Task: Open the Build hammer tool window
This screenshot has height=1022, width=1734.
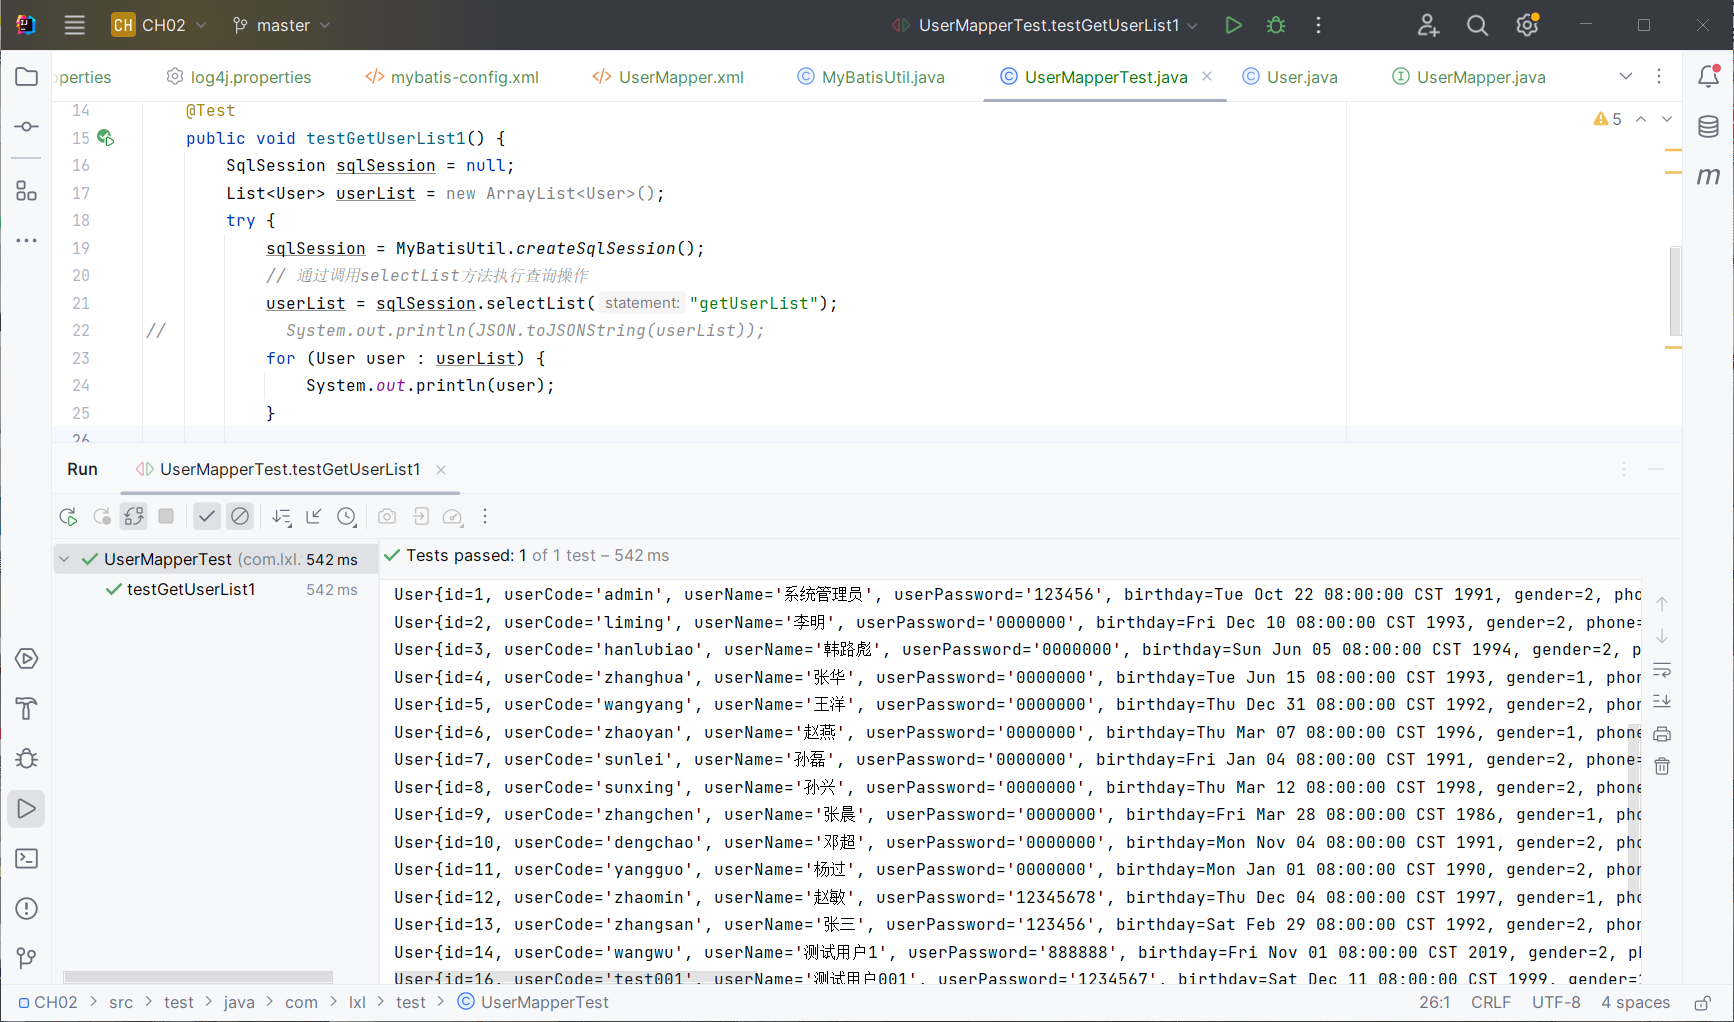Action: tap(27, 709)
